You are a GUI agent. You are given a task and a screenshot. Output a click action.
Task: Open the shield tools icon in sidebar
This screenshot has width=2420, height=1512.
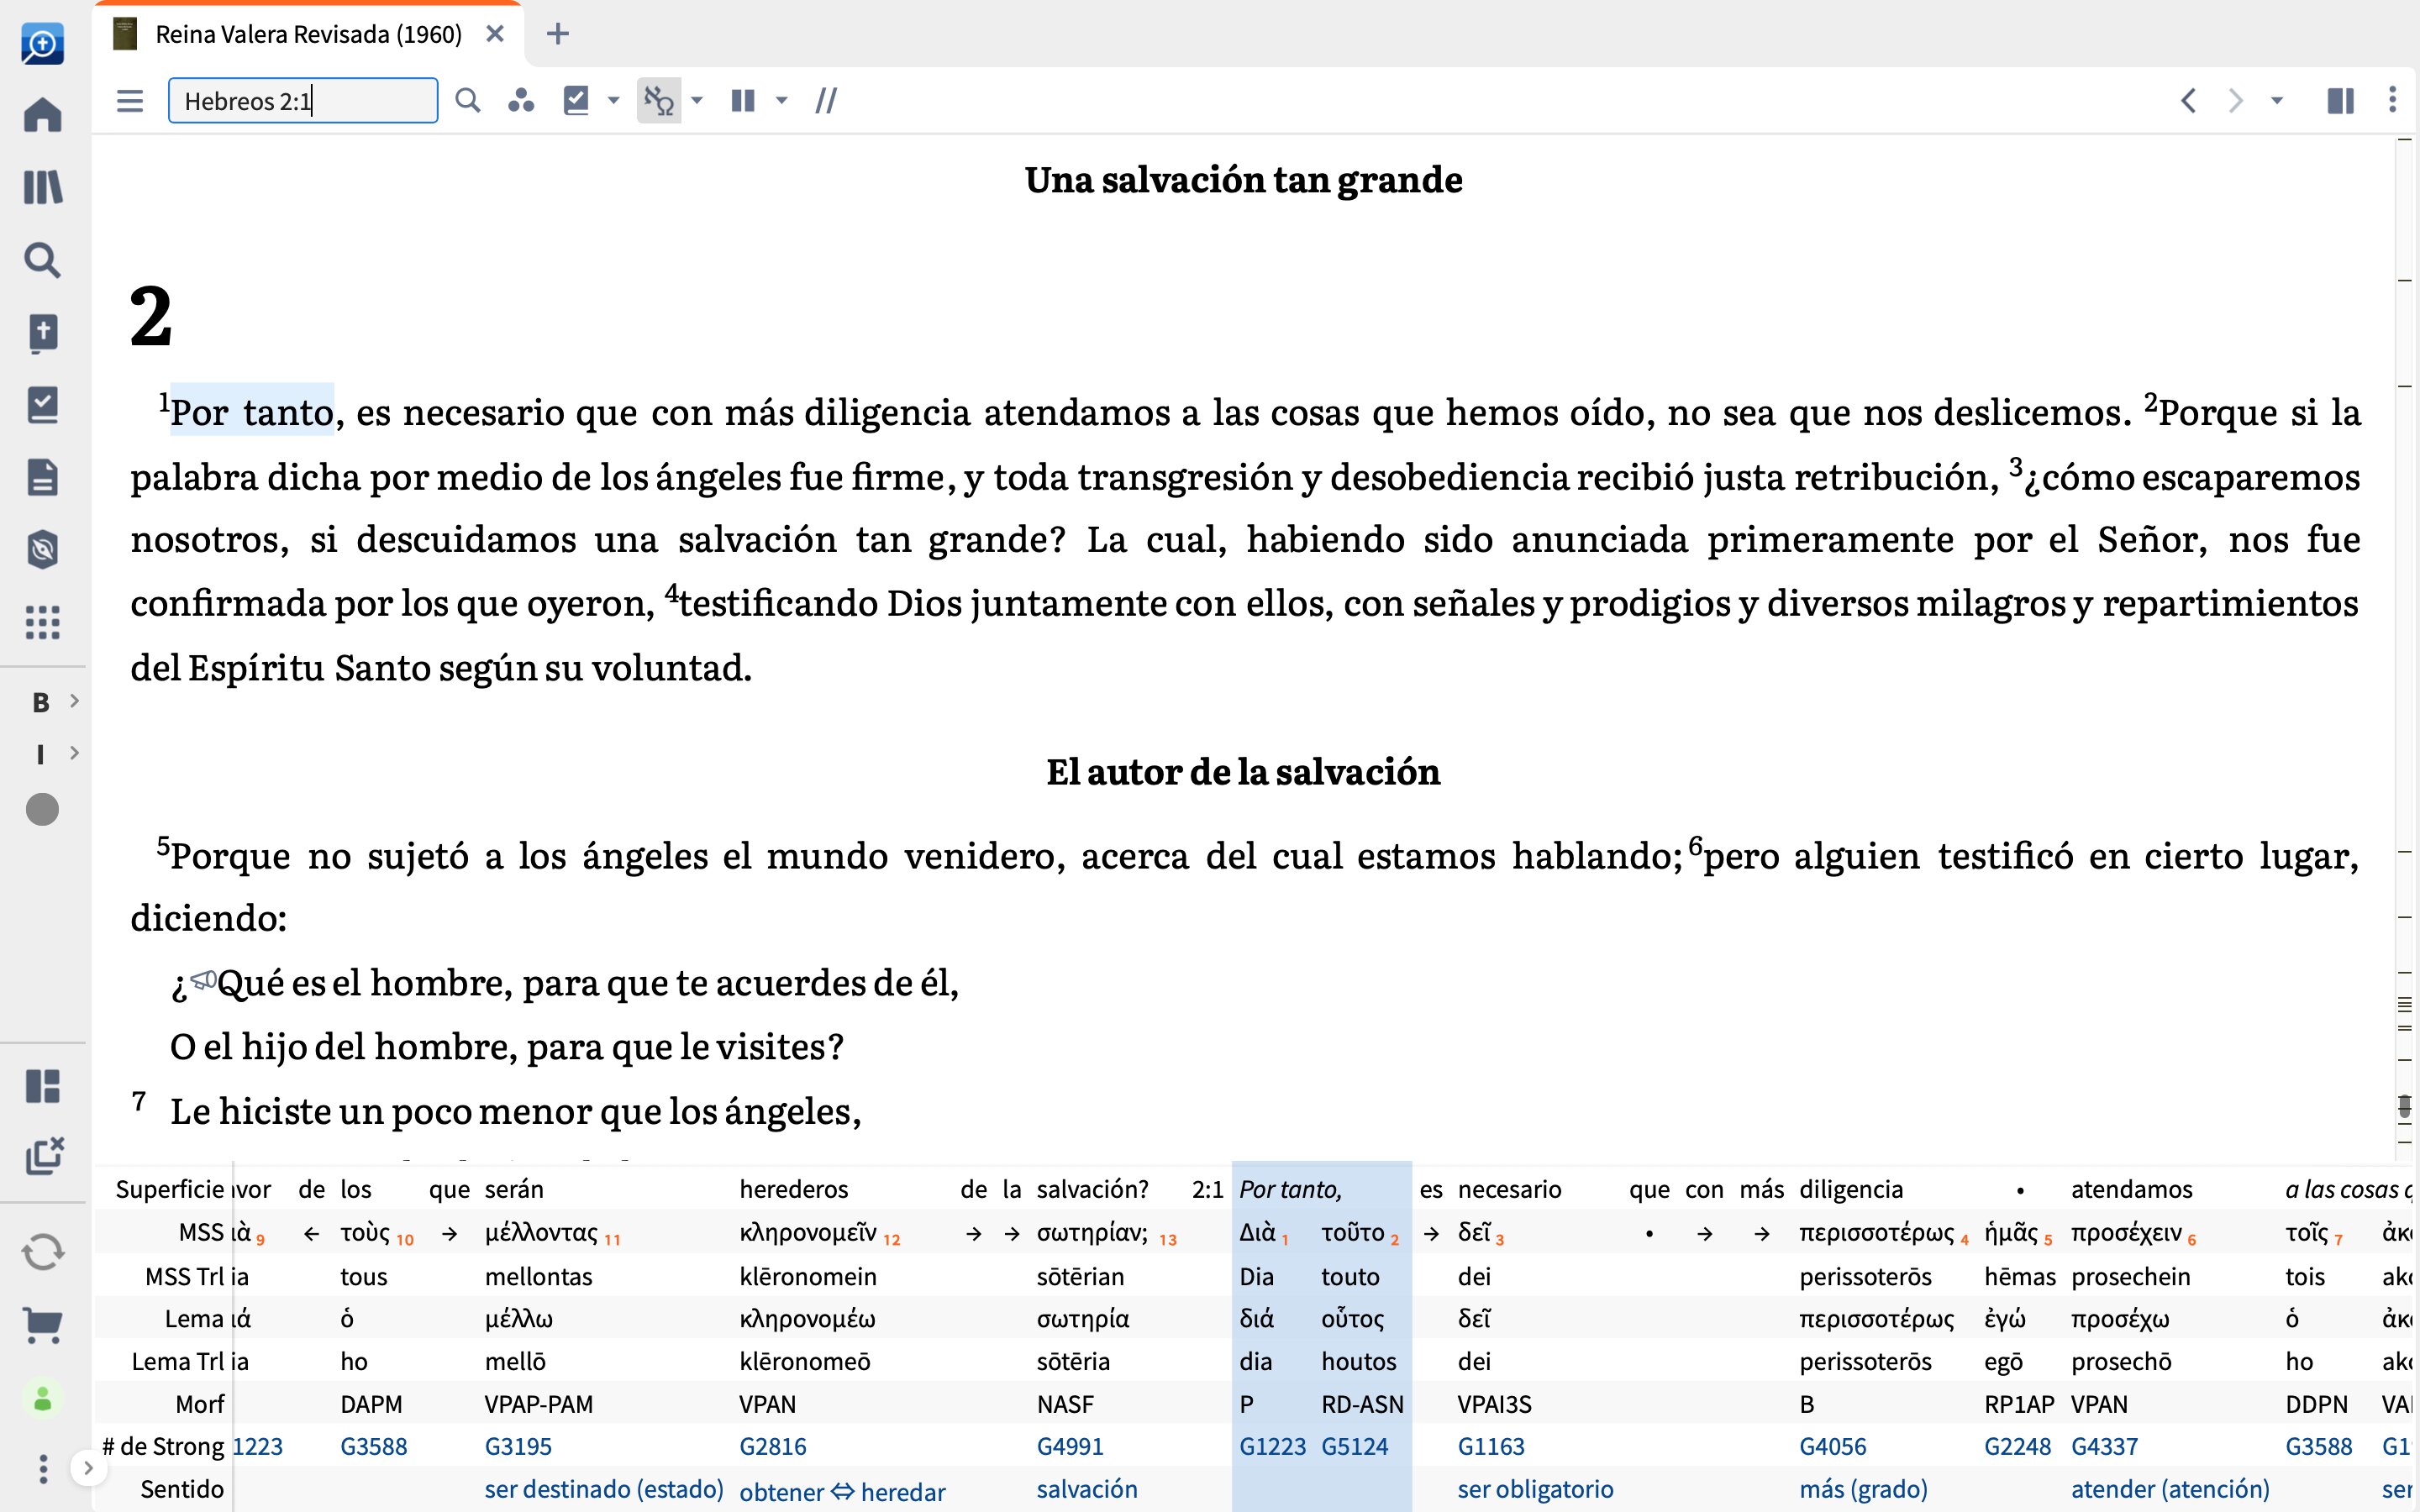[42, 549]
